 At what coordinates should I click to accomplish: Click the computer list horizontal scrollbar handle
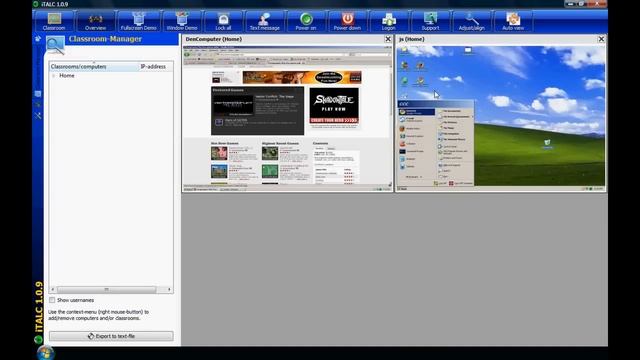[107, 289]
